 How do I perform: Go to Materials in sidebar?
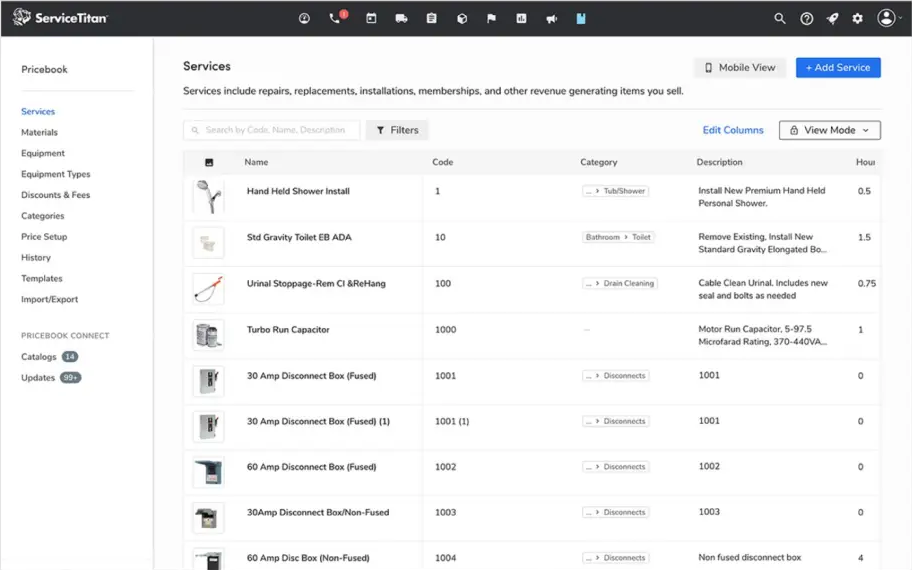pyautogui.click(x=40, y=132)
